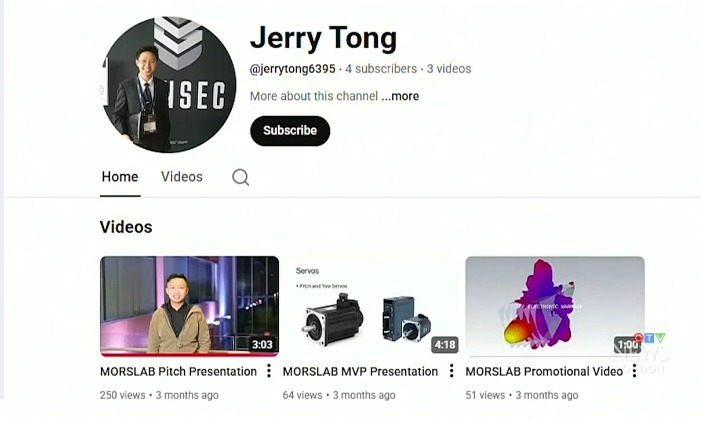Open options menu for MORSLAB MVP Presentation
This screenshot has height=423, width=701.
click(x=452, y=371)
